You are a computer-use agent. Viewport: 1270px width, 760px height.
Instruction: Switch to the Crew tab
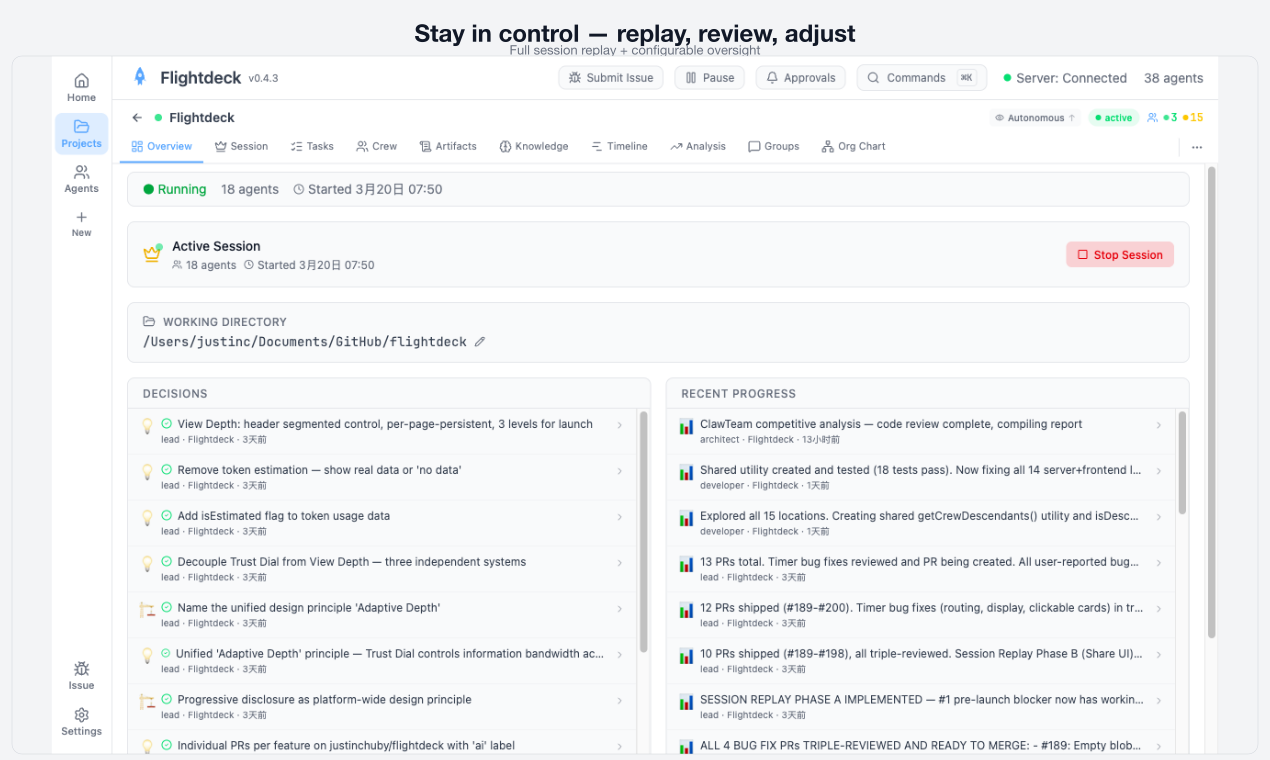376,147
